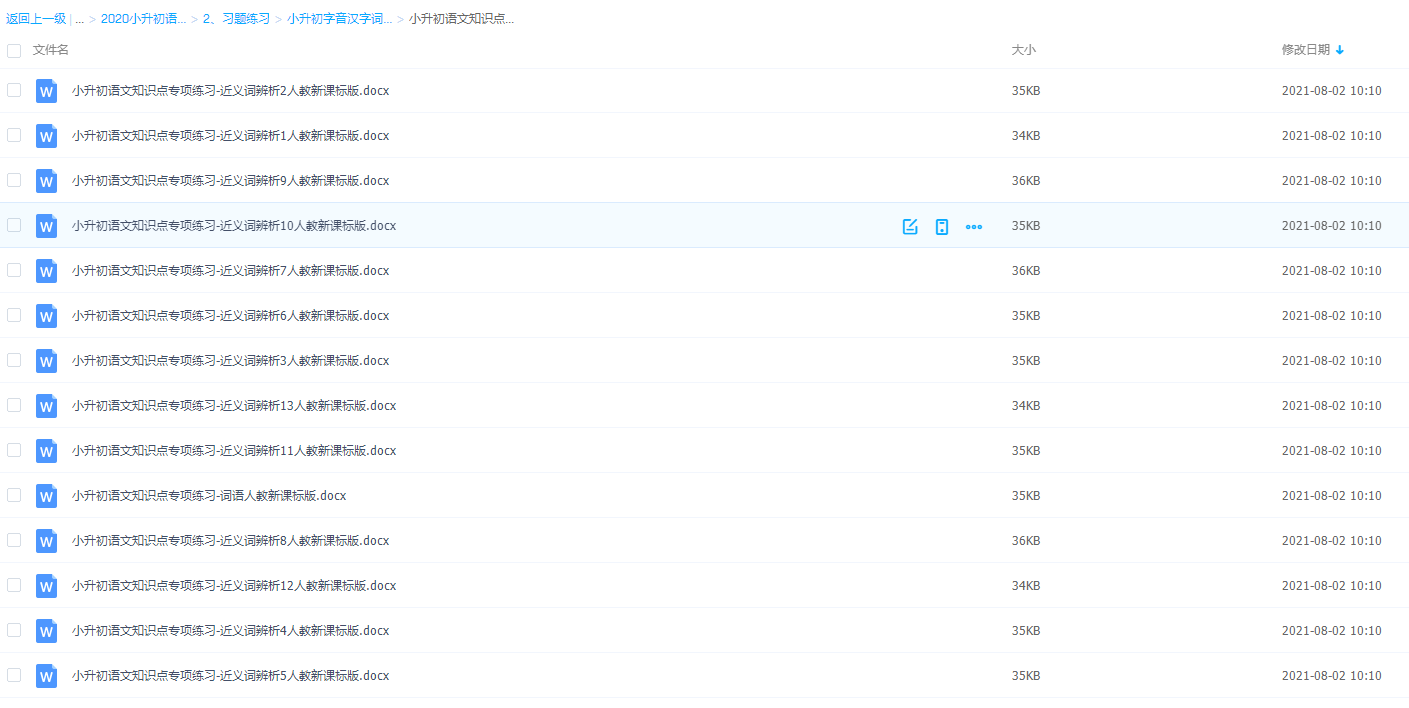This screenshot has width=1409, height=708.
Task: Click the mobile device icon on 近义词辨析10 row
Action: pyautogui.click(x=941, y=226)
